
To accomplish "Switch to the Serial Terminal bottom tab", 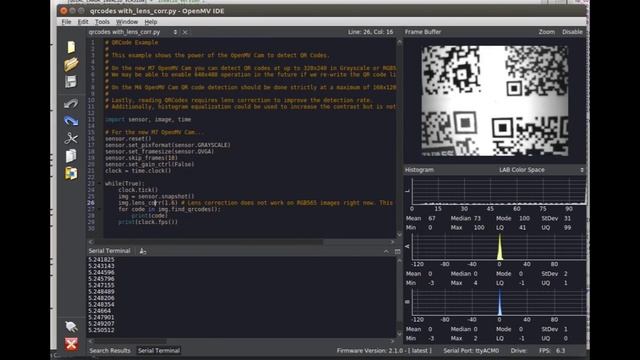I will pyautogui.click(x=159, y=350).
